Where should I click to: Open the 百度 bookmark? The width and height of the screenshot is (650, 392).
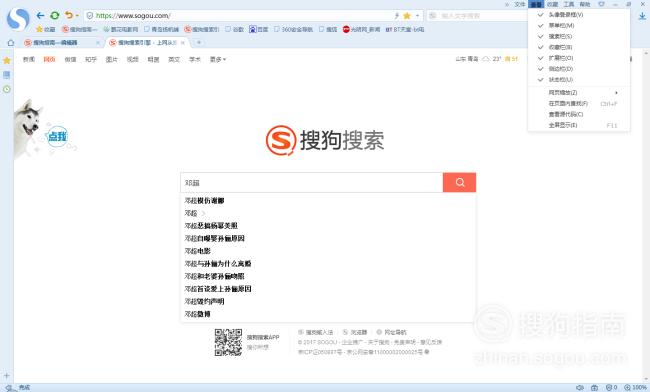click(259, 29)
